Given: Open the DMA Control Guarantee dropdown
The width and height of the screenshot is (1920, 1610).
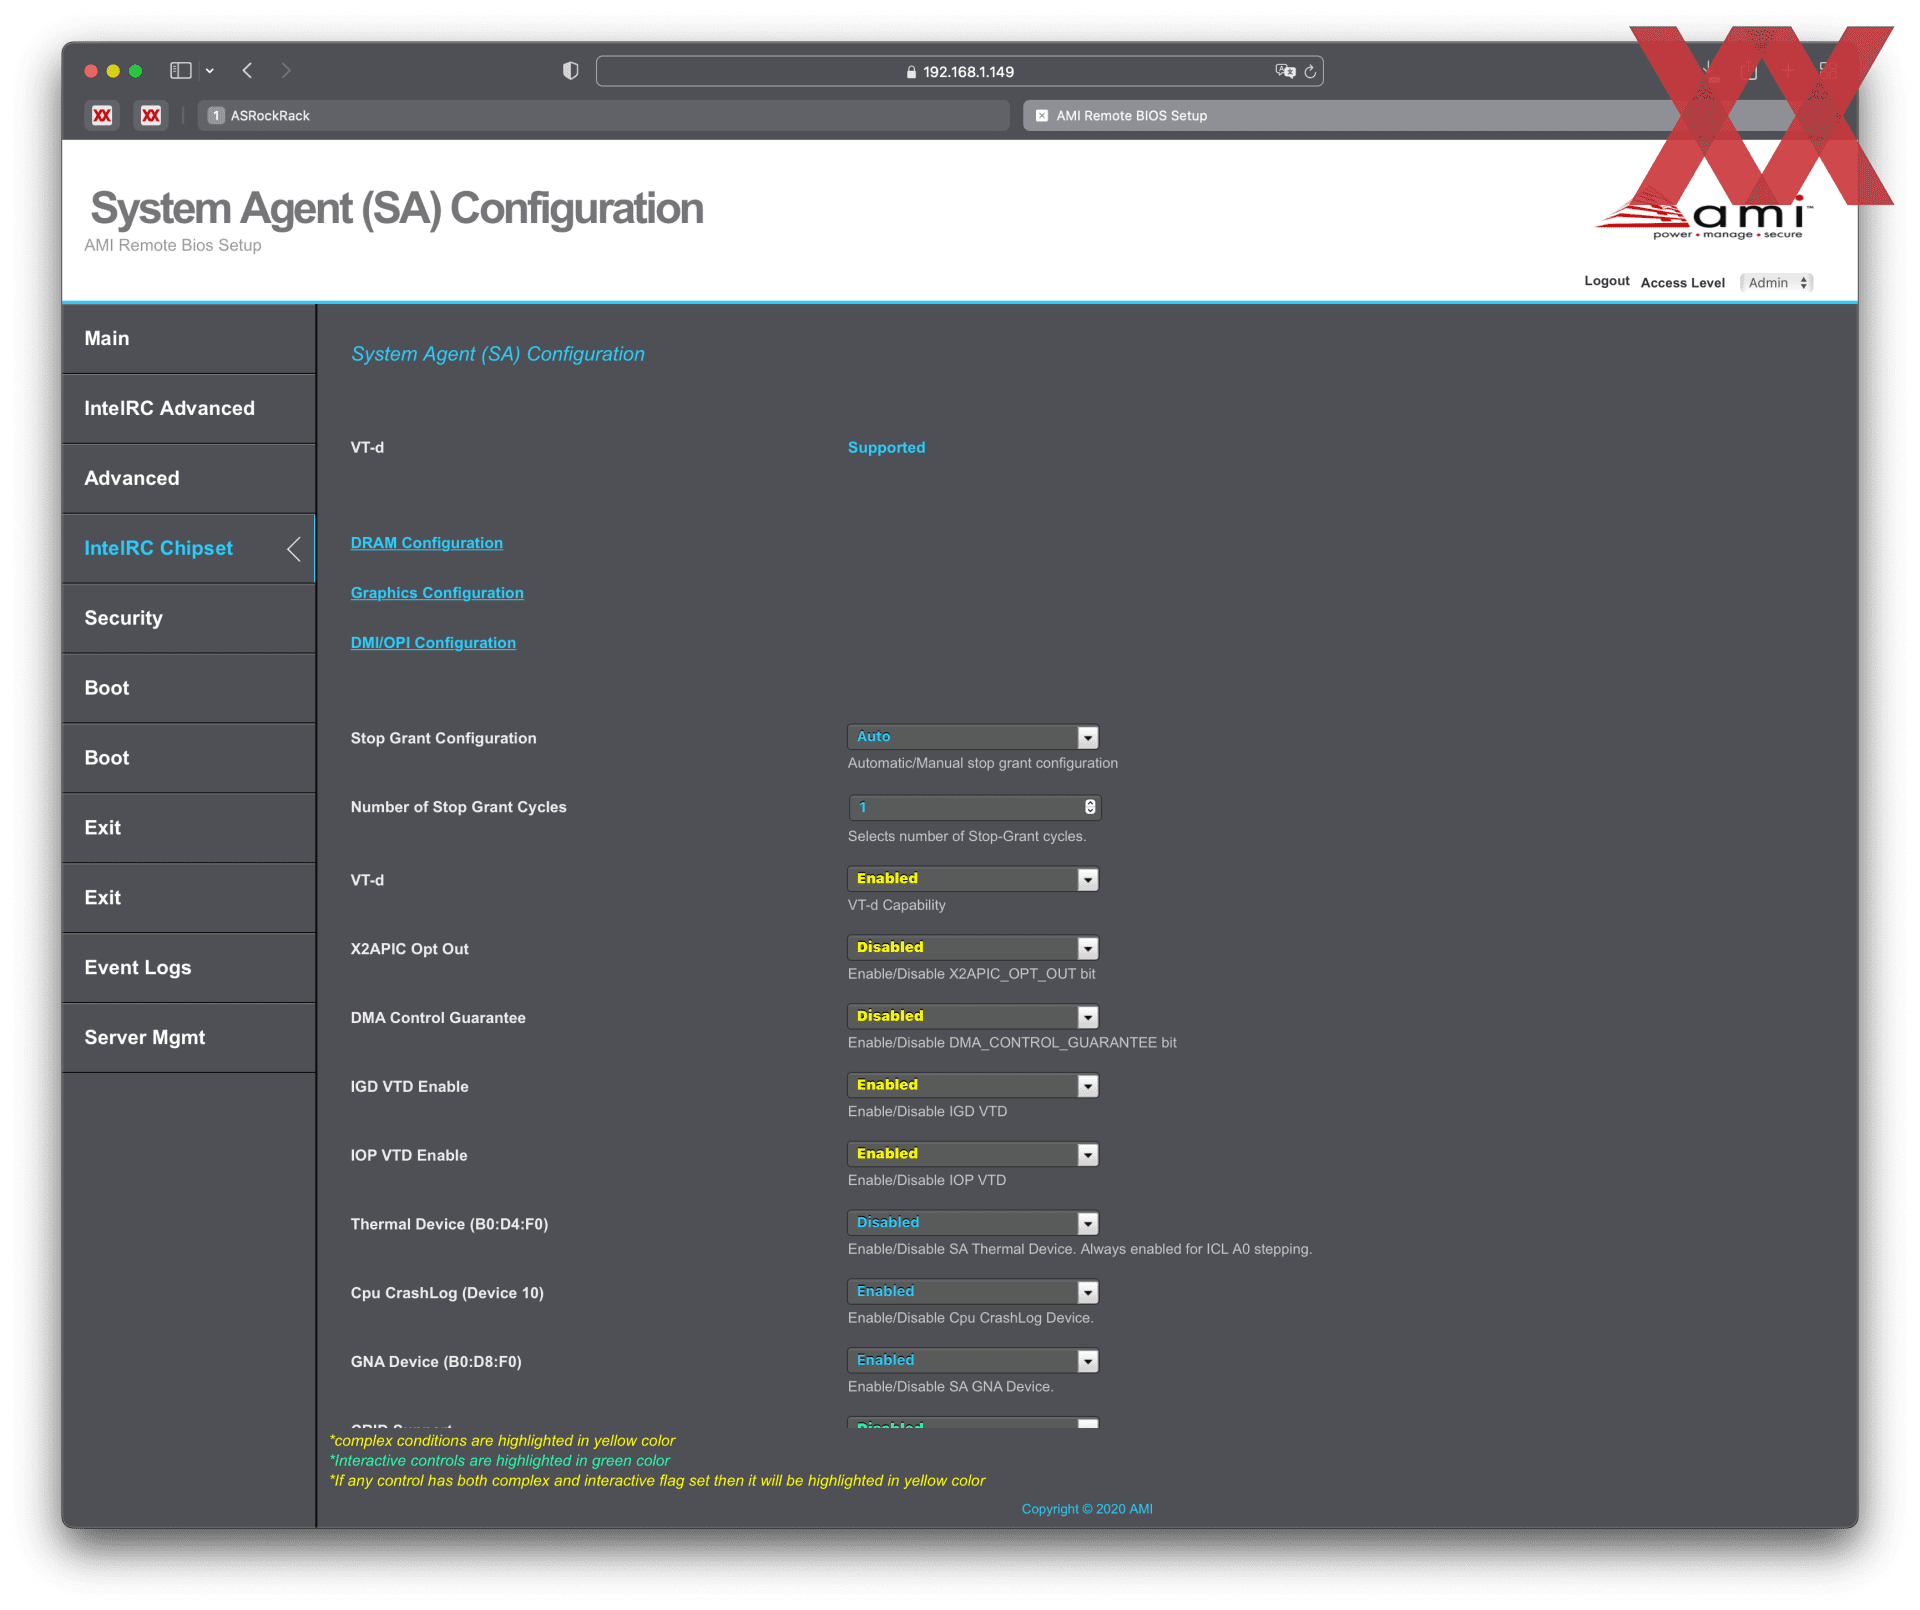Looking at the screenshot, I should [x=973, y=1017].
